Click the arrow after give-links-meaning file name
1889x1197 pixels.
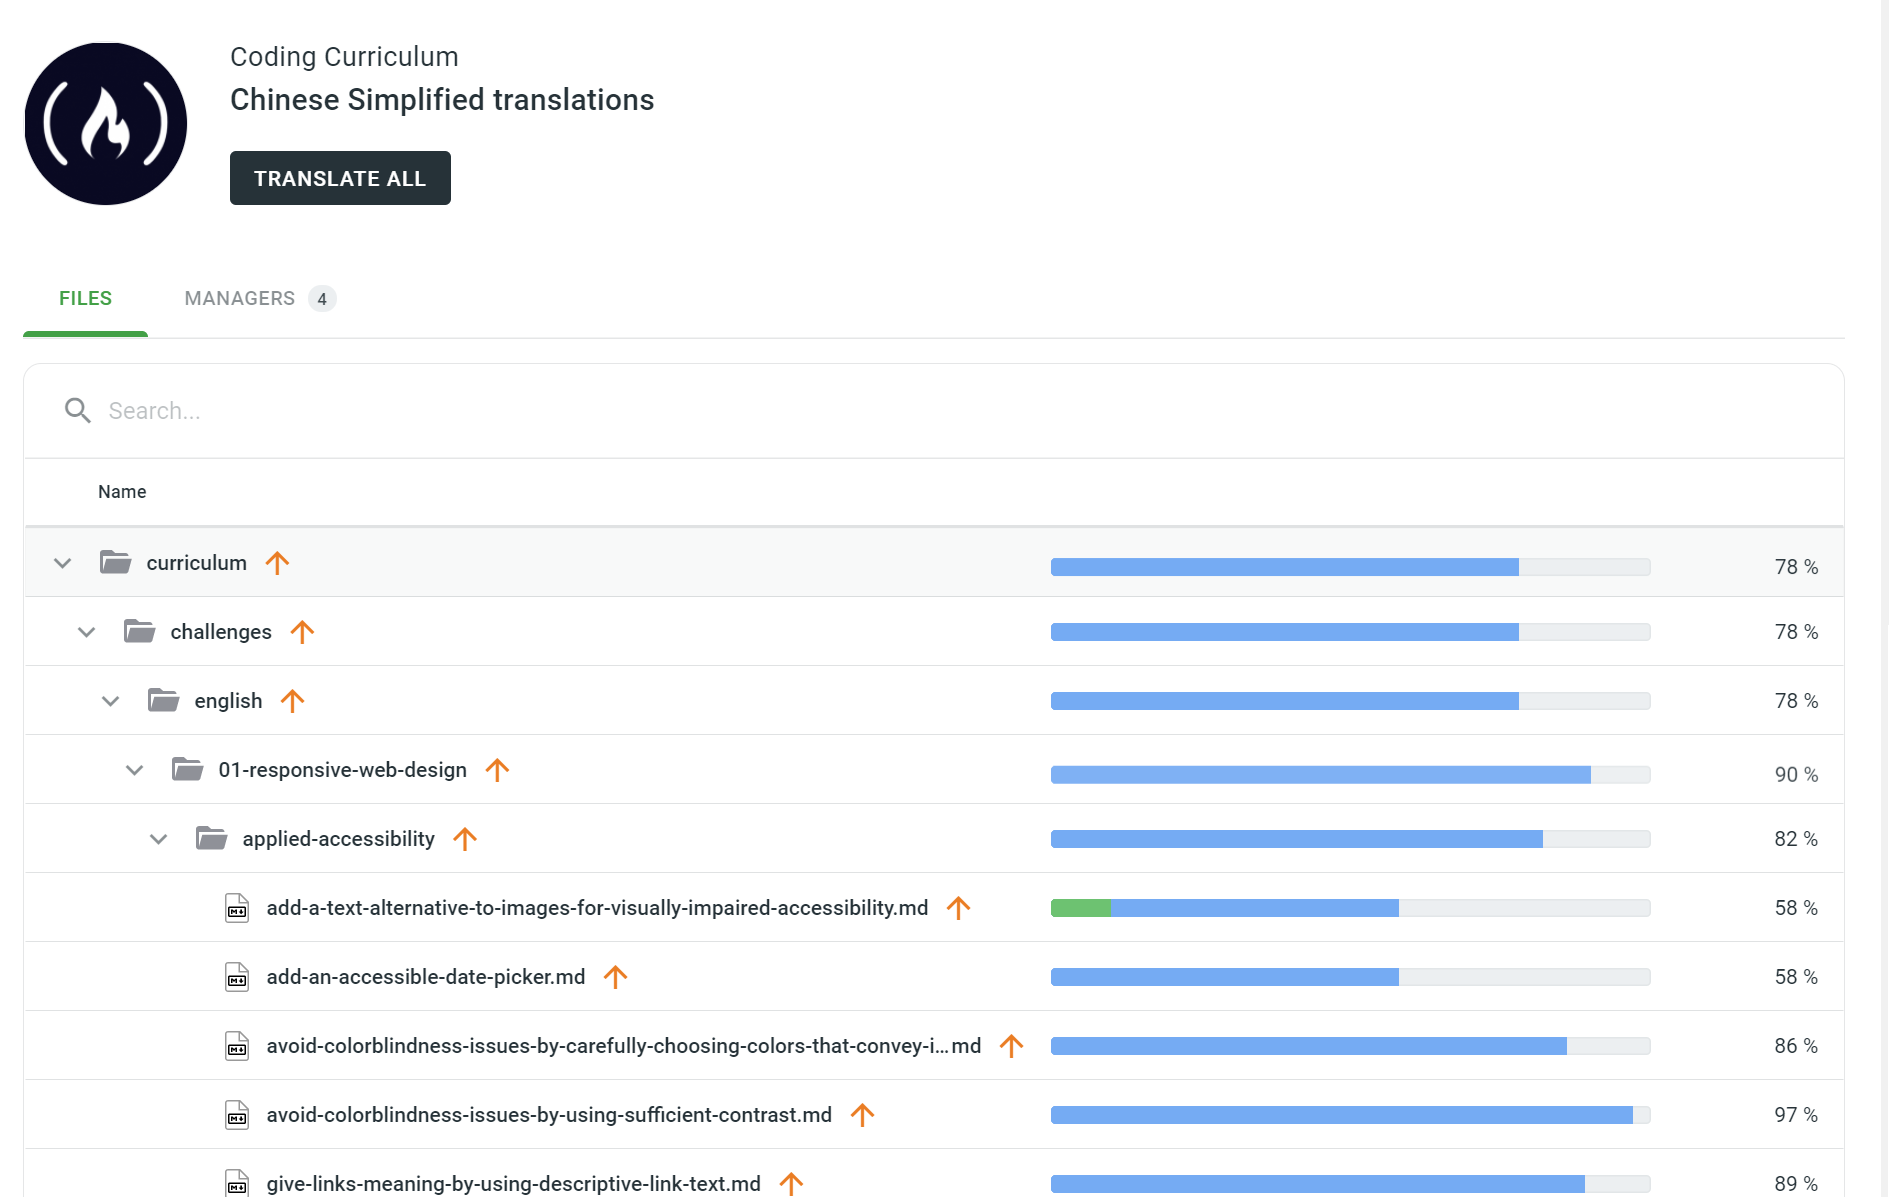[791, 1184]
